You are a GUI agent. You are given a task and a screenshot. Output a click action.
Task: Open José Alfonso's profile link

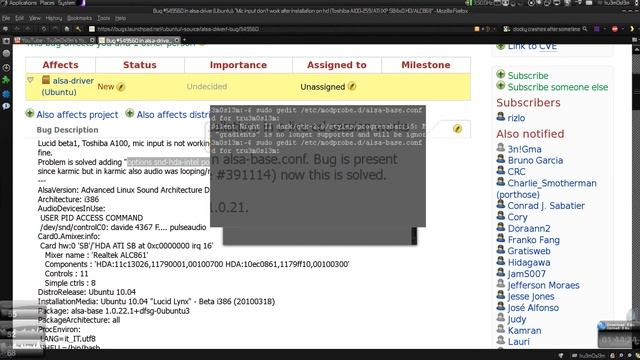coord(533,308)
